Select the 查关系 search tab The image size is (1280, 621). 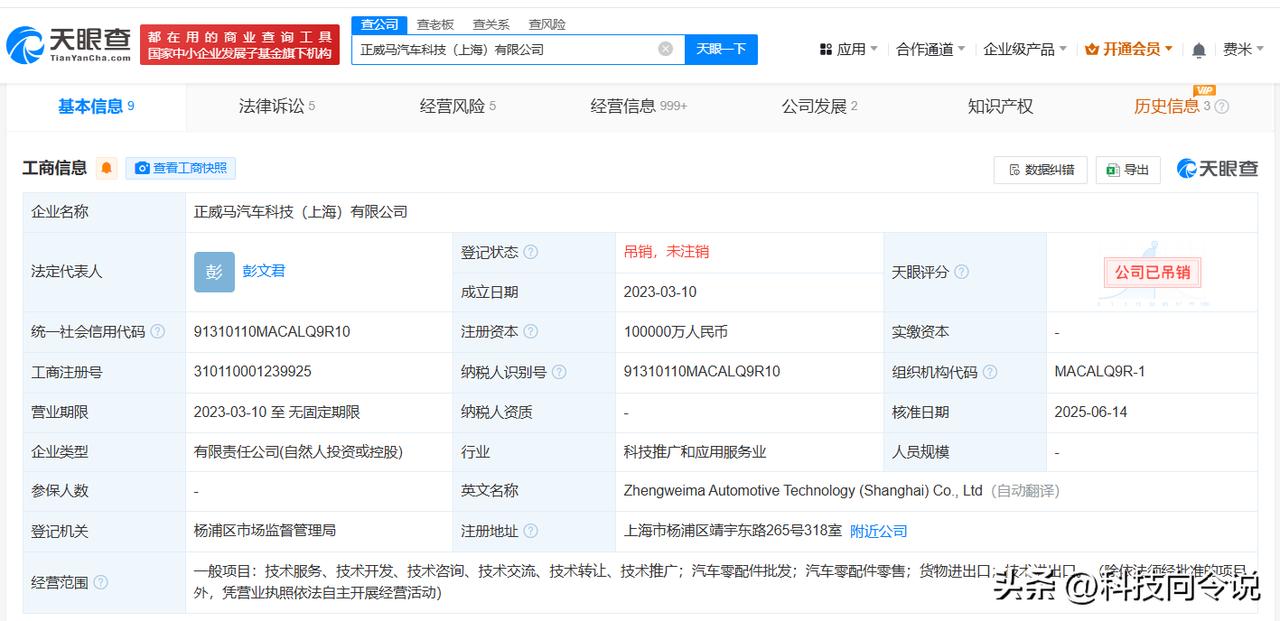point(491,24)
